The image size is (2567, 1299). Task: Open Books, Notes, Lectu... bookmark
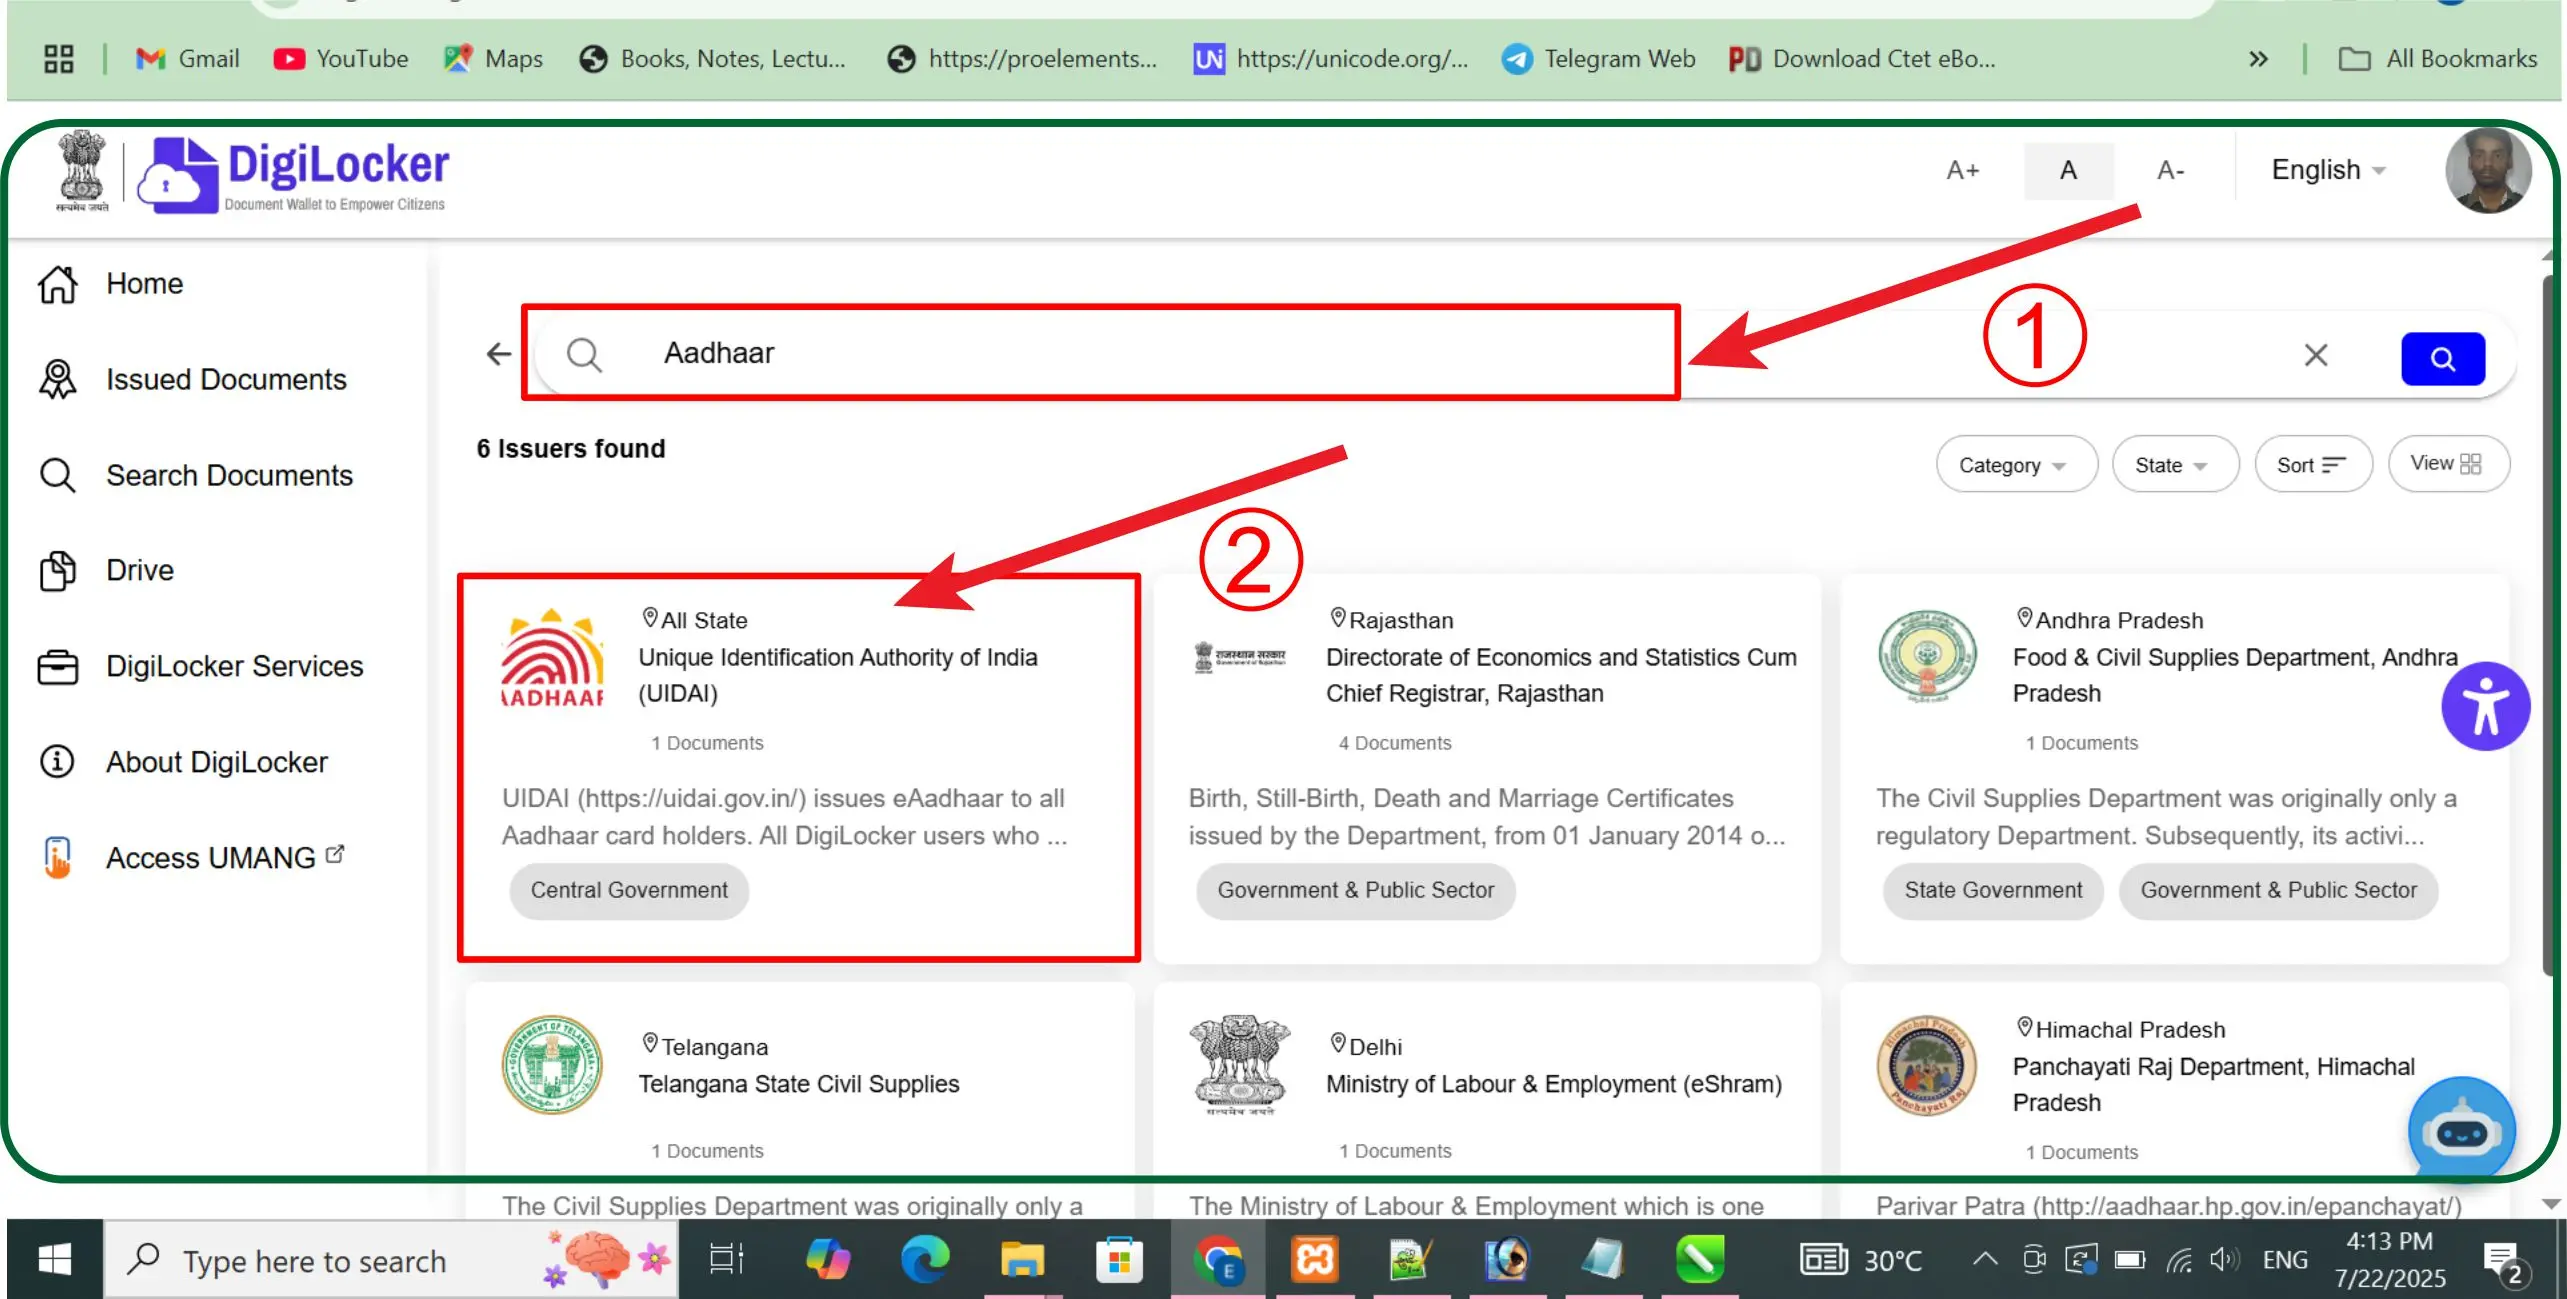pyautogui.click(x=713, y=59)
